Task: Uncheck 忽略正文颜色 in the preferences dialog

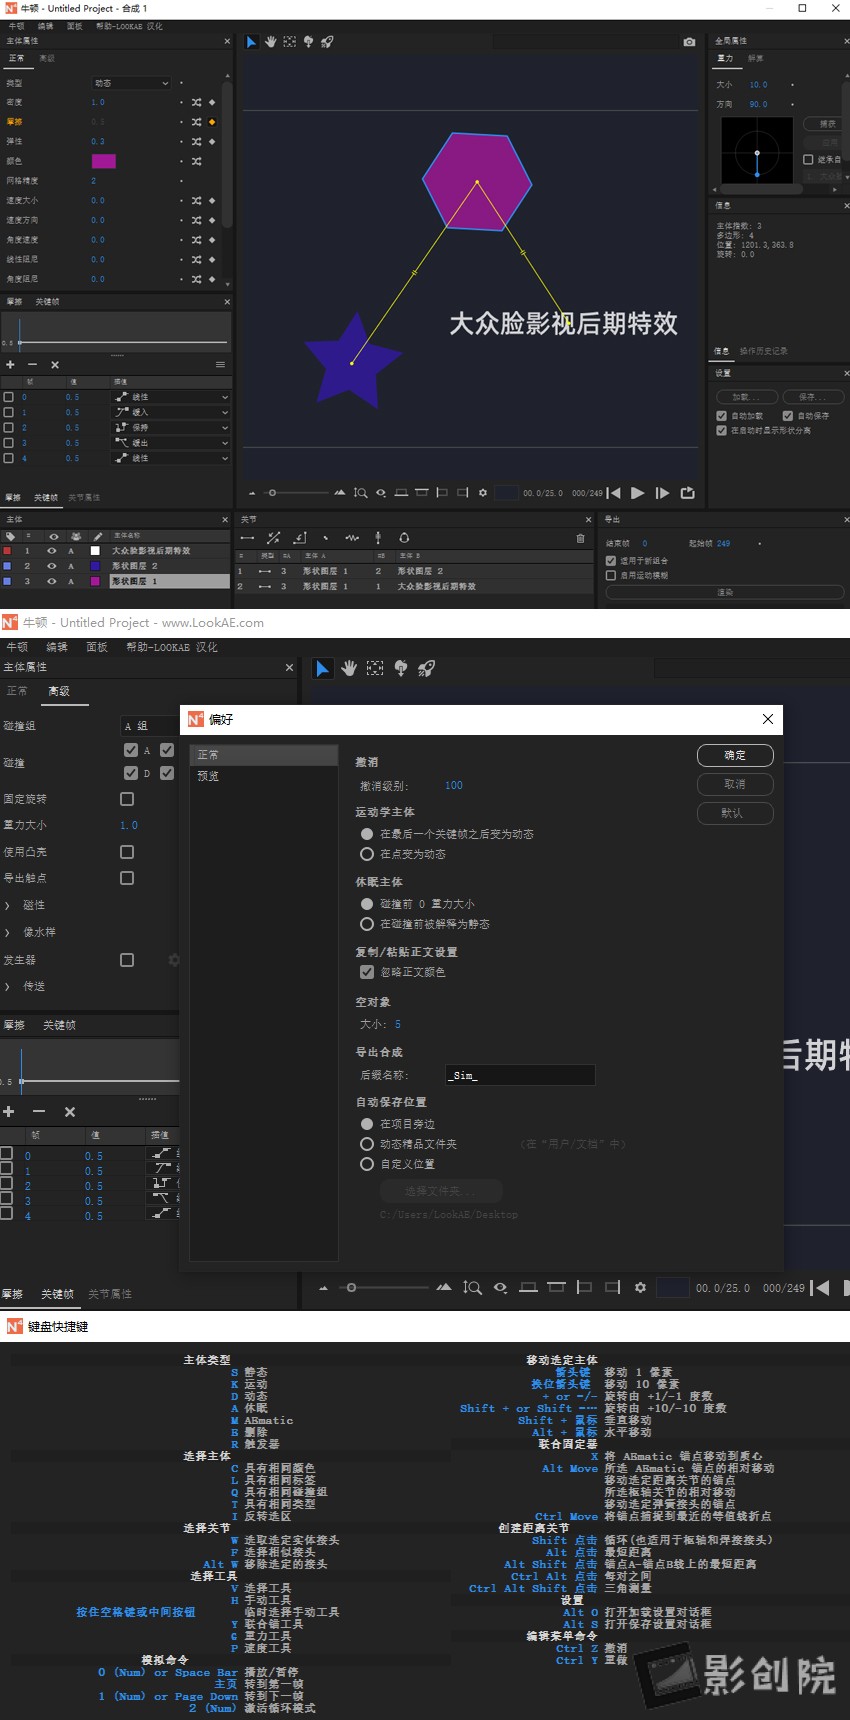Action: (x=367, y=972)
